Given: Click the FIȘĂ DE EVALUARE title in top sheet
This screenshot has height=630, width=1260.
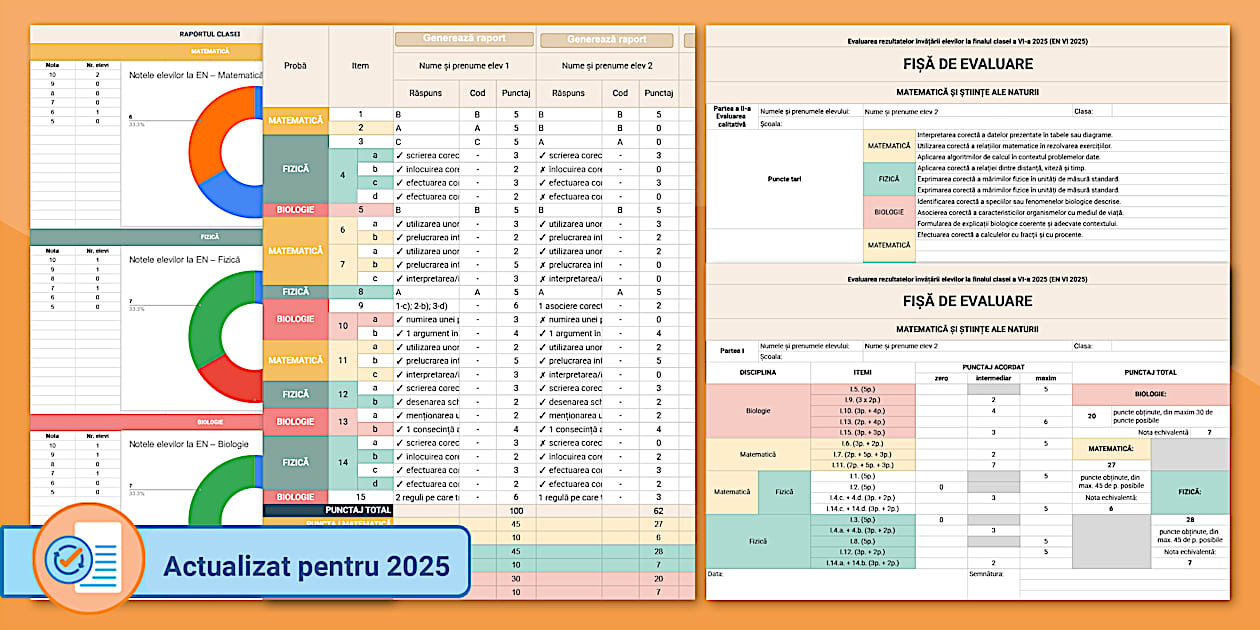Looking at the screenshot, I should (x=967, y=64).
